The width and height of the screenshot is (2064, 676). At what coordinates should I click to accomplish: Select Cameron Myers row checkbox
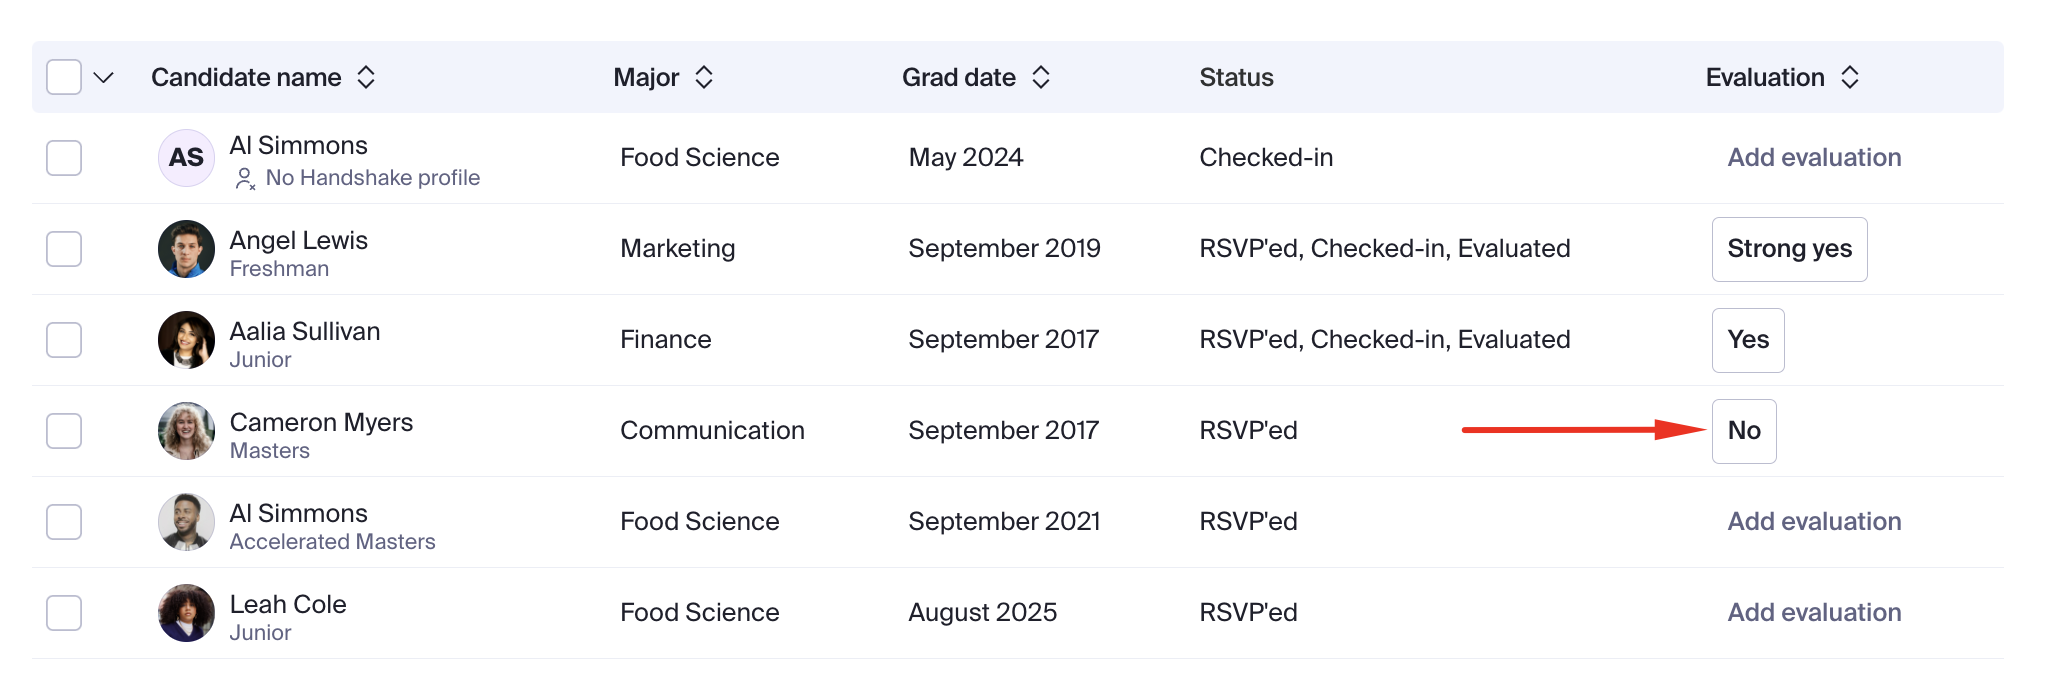(64, 431)
